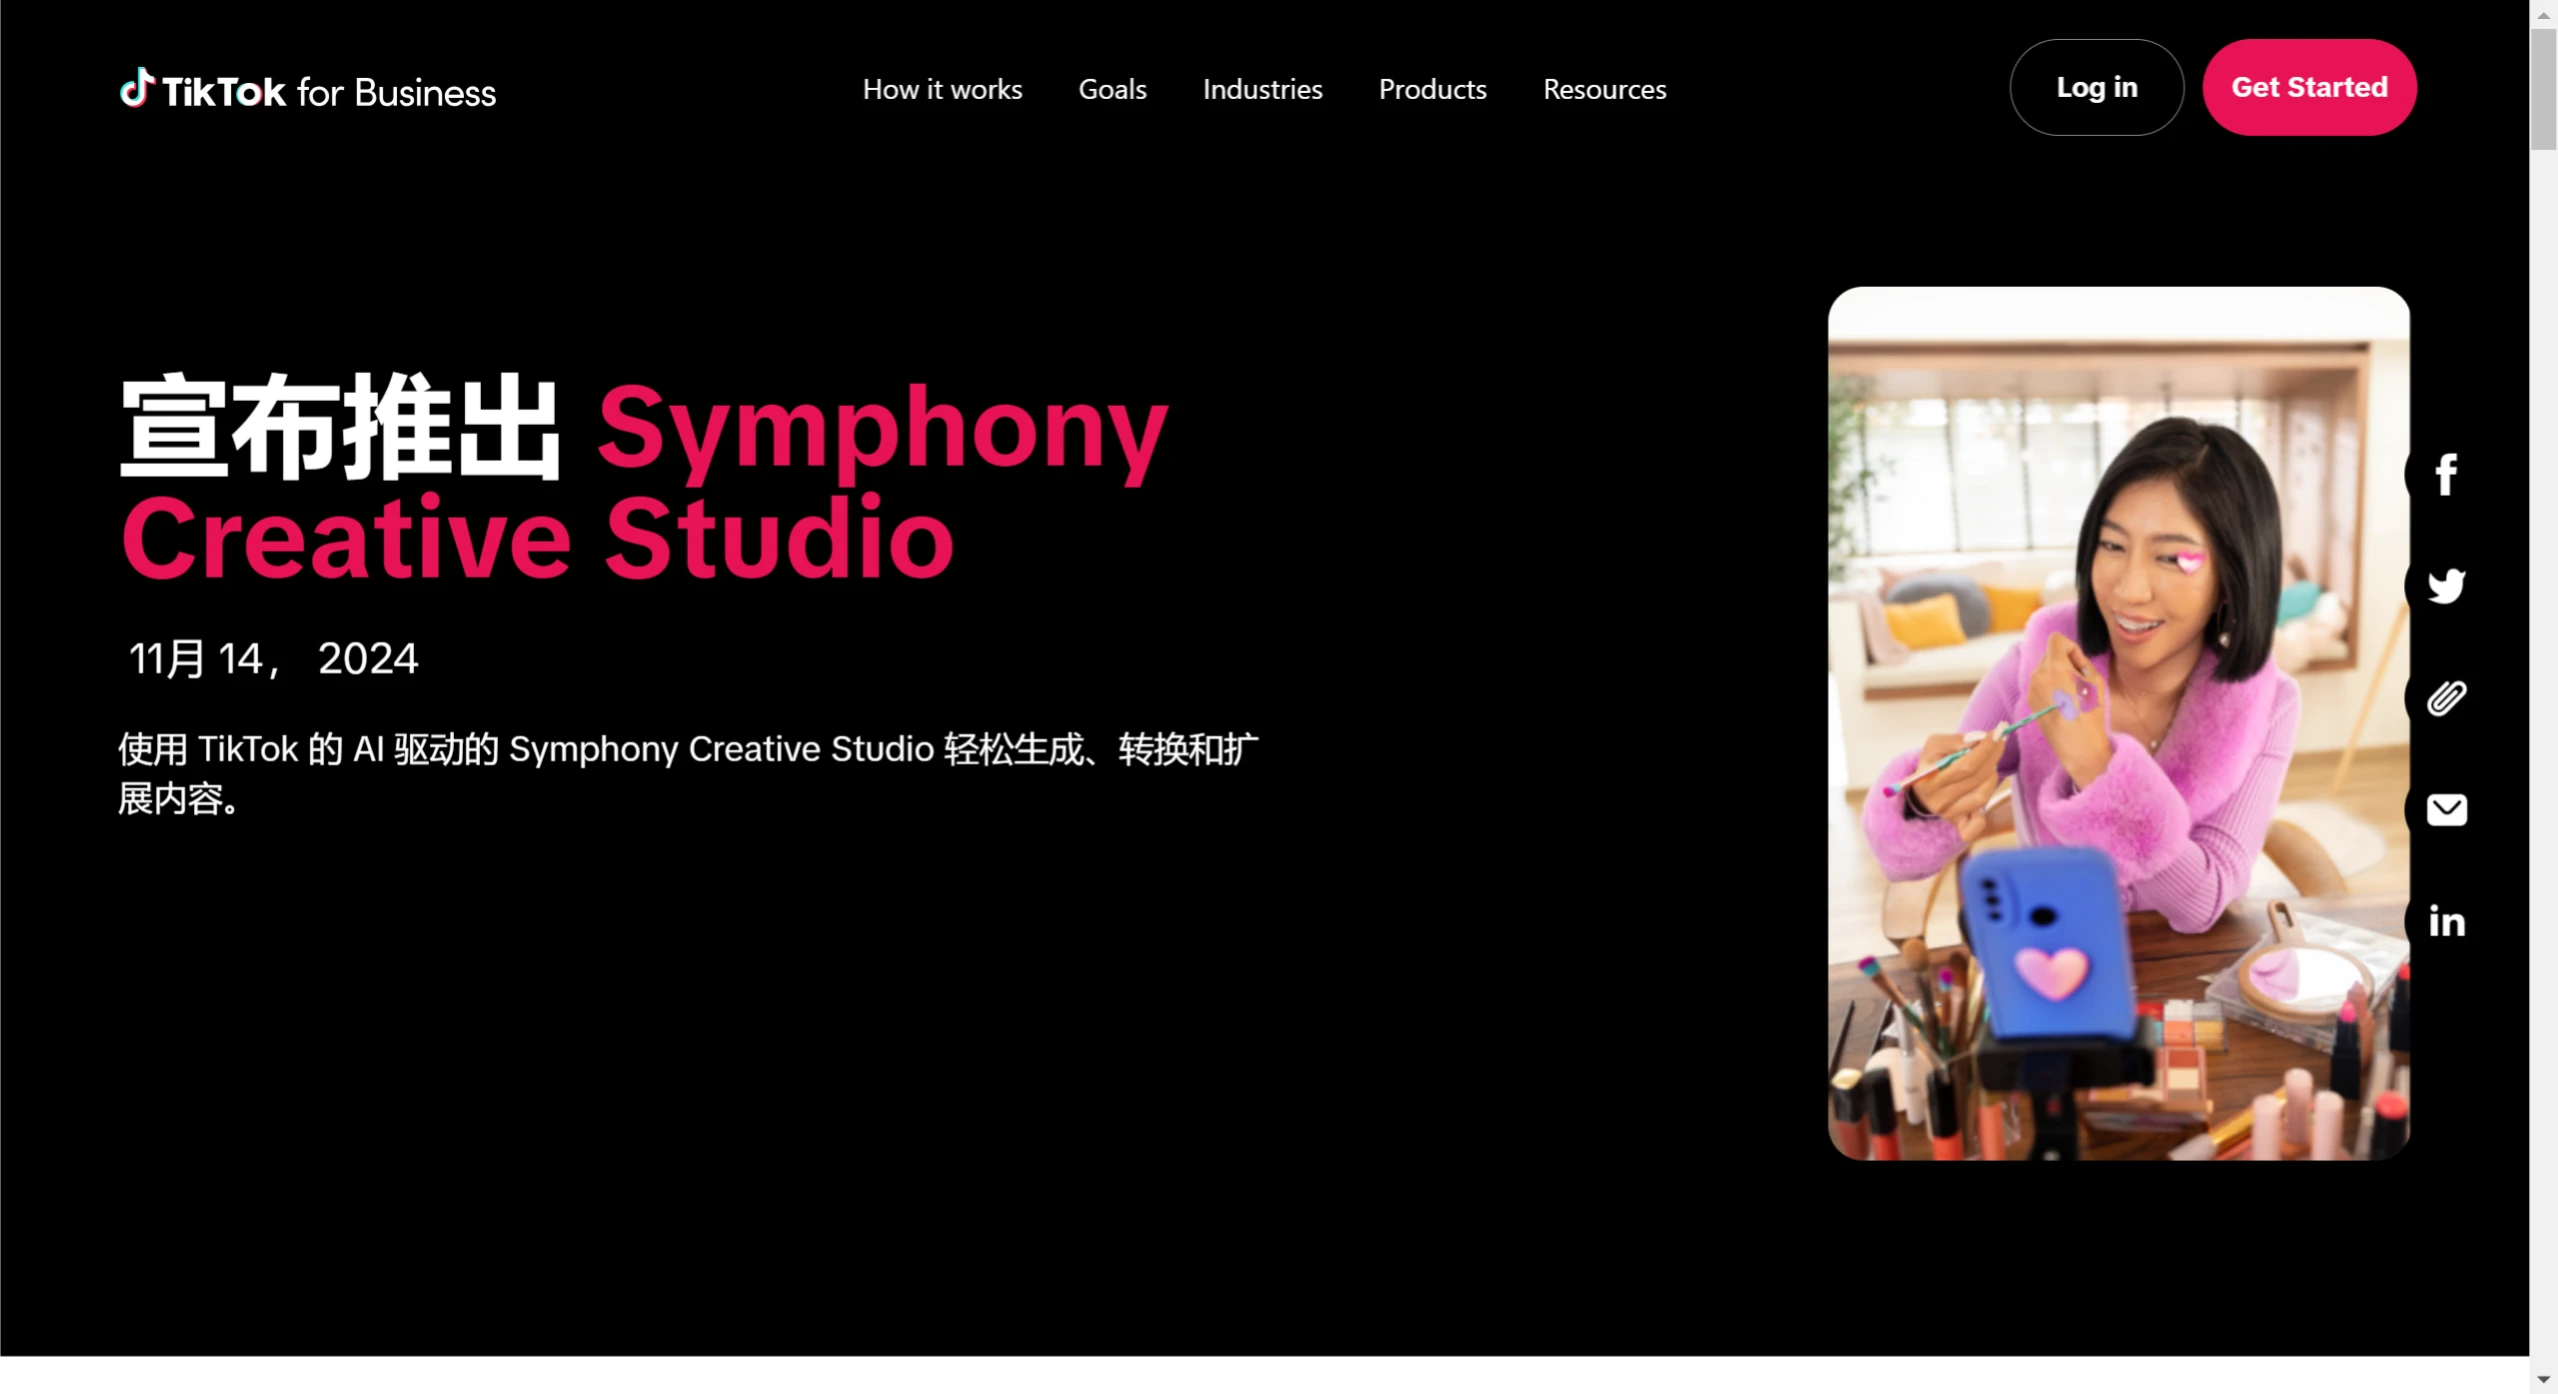This screenshot has height=1394, width=2558.
Task: Click the Log in button
Action: click(2096, 88)
